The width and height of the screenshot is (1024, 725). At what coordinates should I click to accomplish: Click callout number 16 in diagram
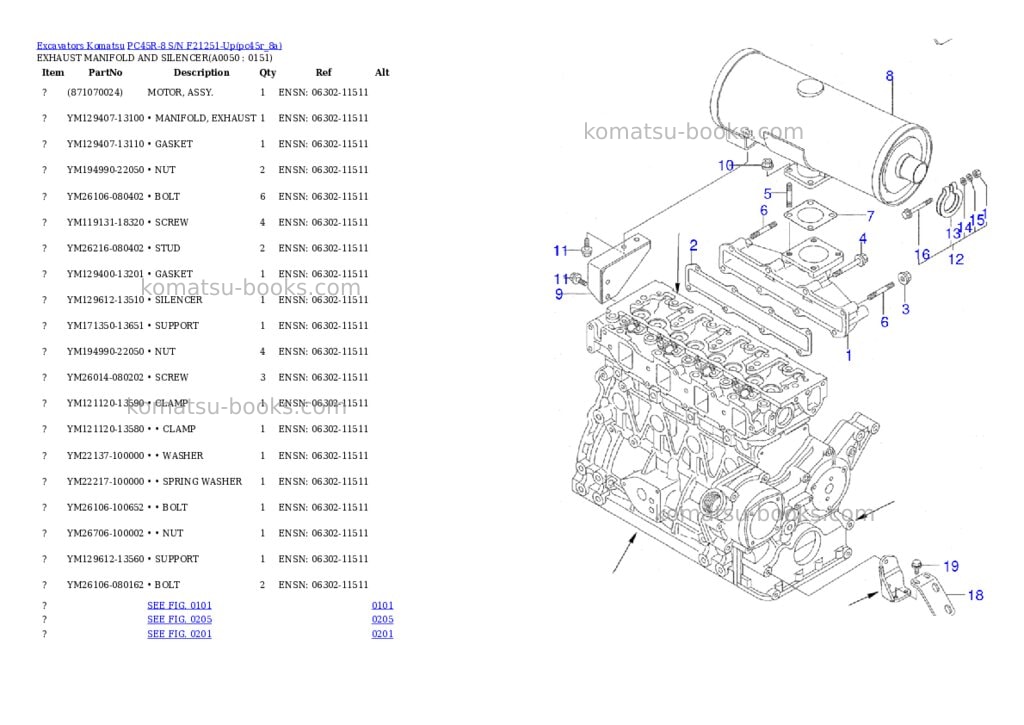click(x=922, y=255)
